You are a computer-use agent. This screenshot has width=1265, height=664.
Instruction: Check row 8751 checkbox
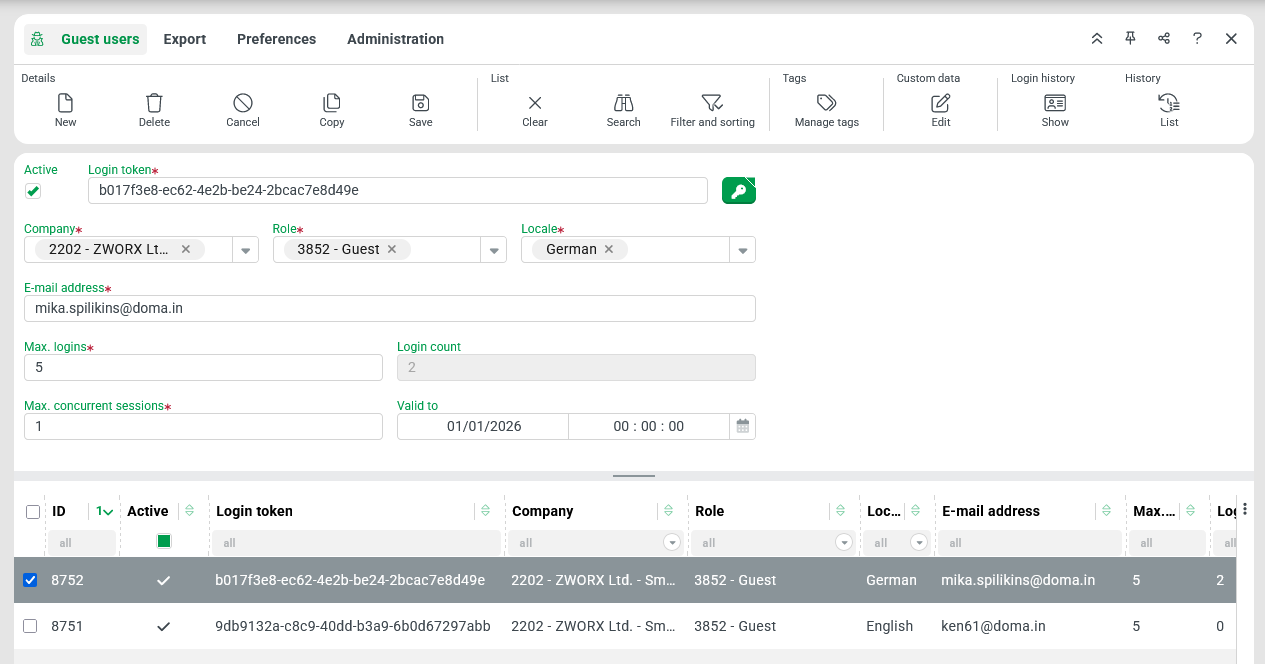pos(30,626)
